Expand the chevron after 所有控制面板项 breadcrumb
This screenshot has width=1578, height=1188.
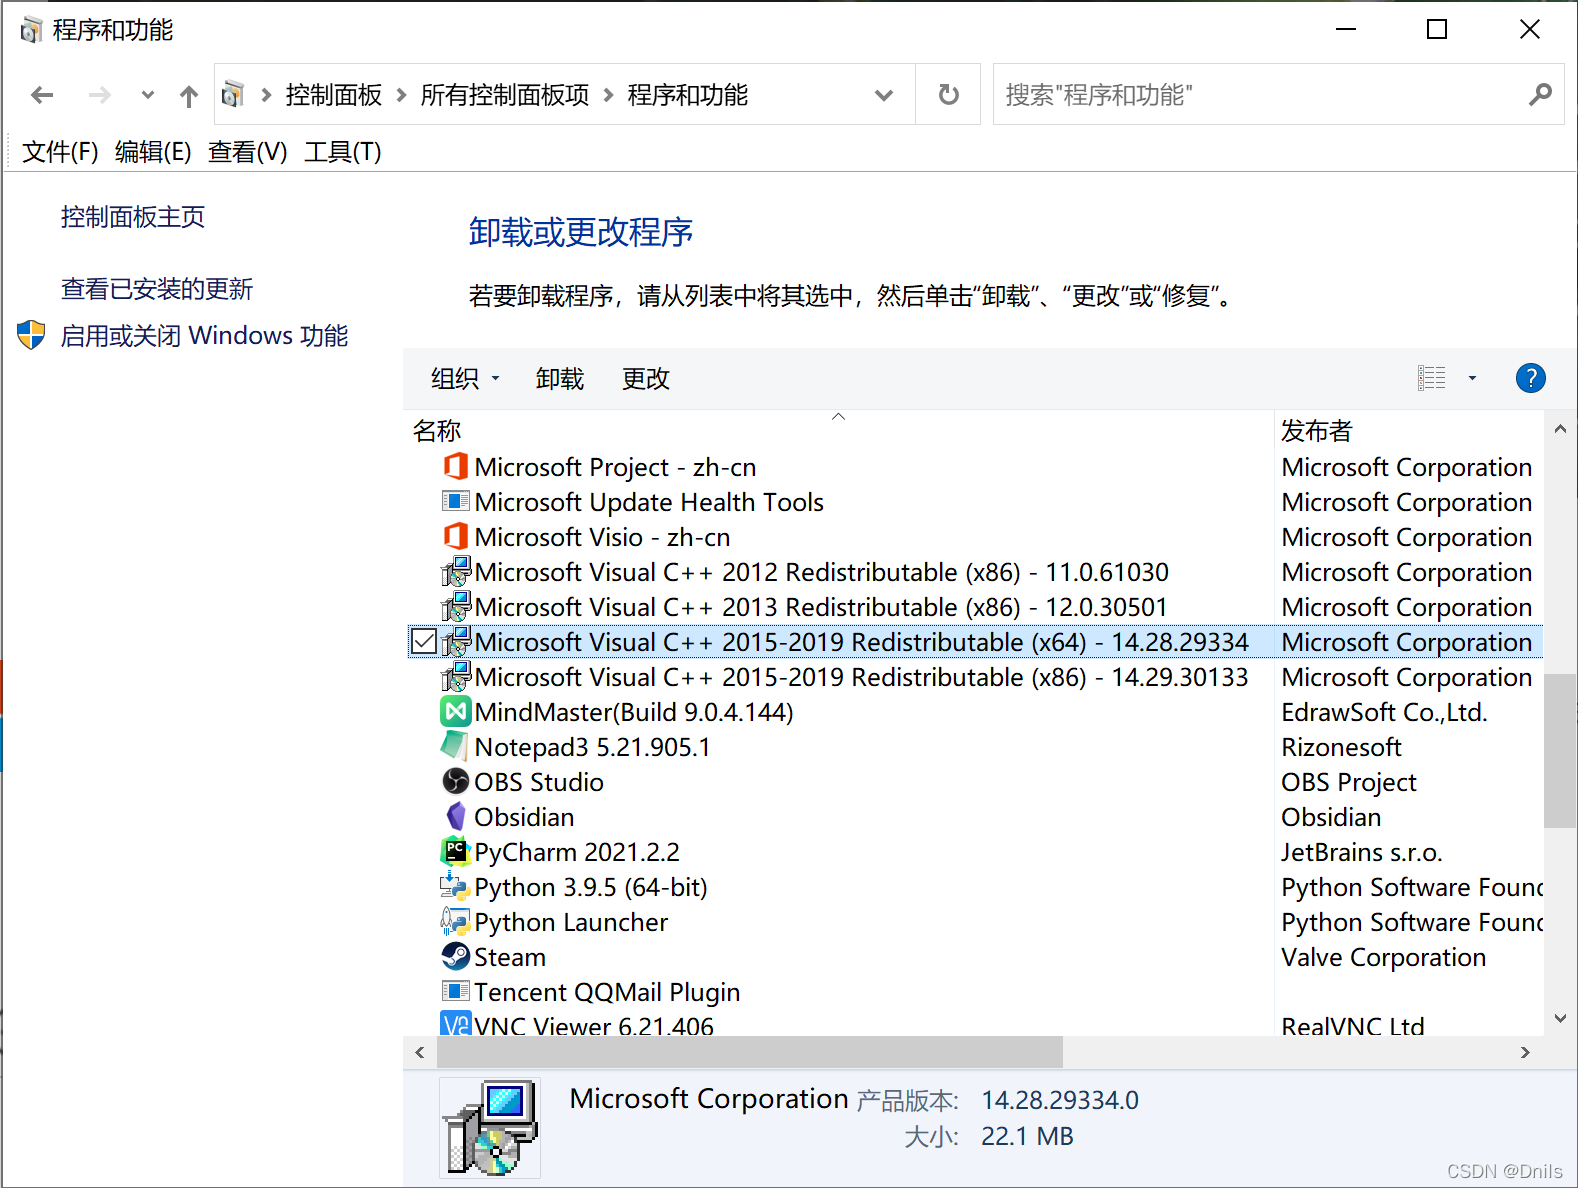click(x=608, y=95)
